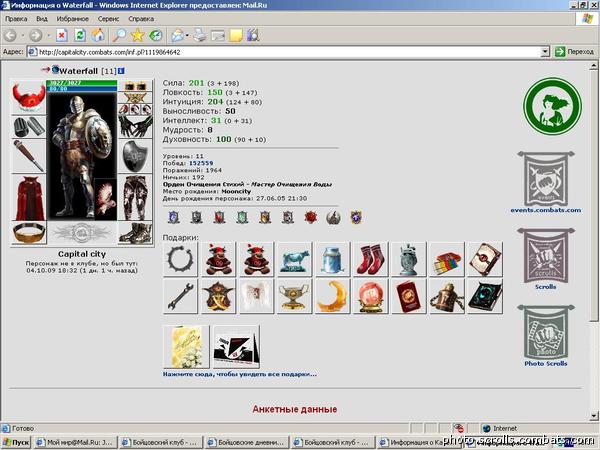Open the events.combats.com link
This screenshot has height=450, width=600.
pos(545,210)
